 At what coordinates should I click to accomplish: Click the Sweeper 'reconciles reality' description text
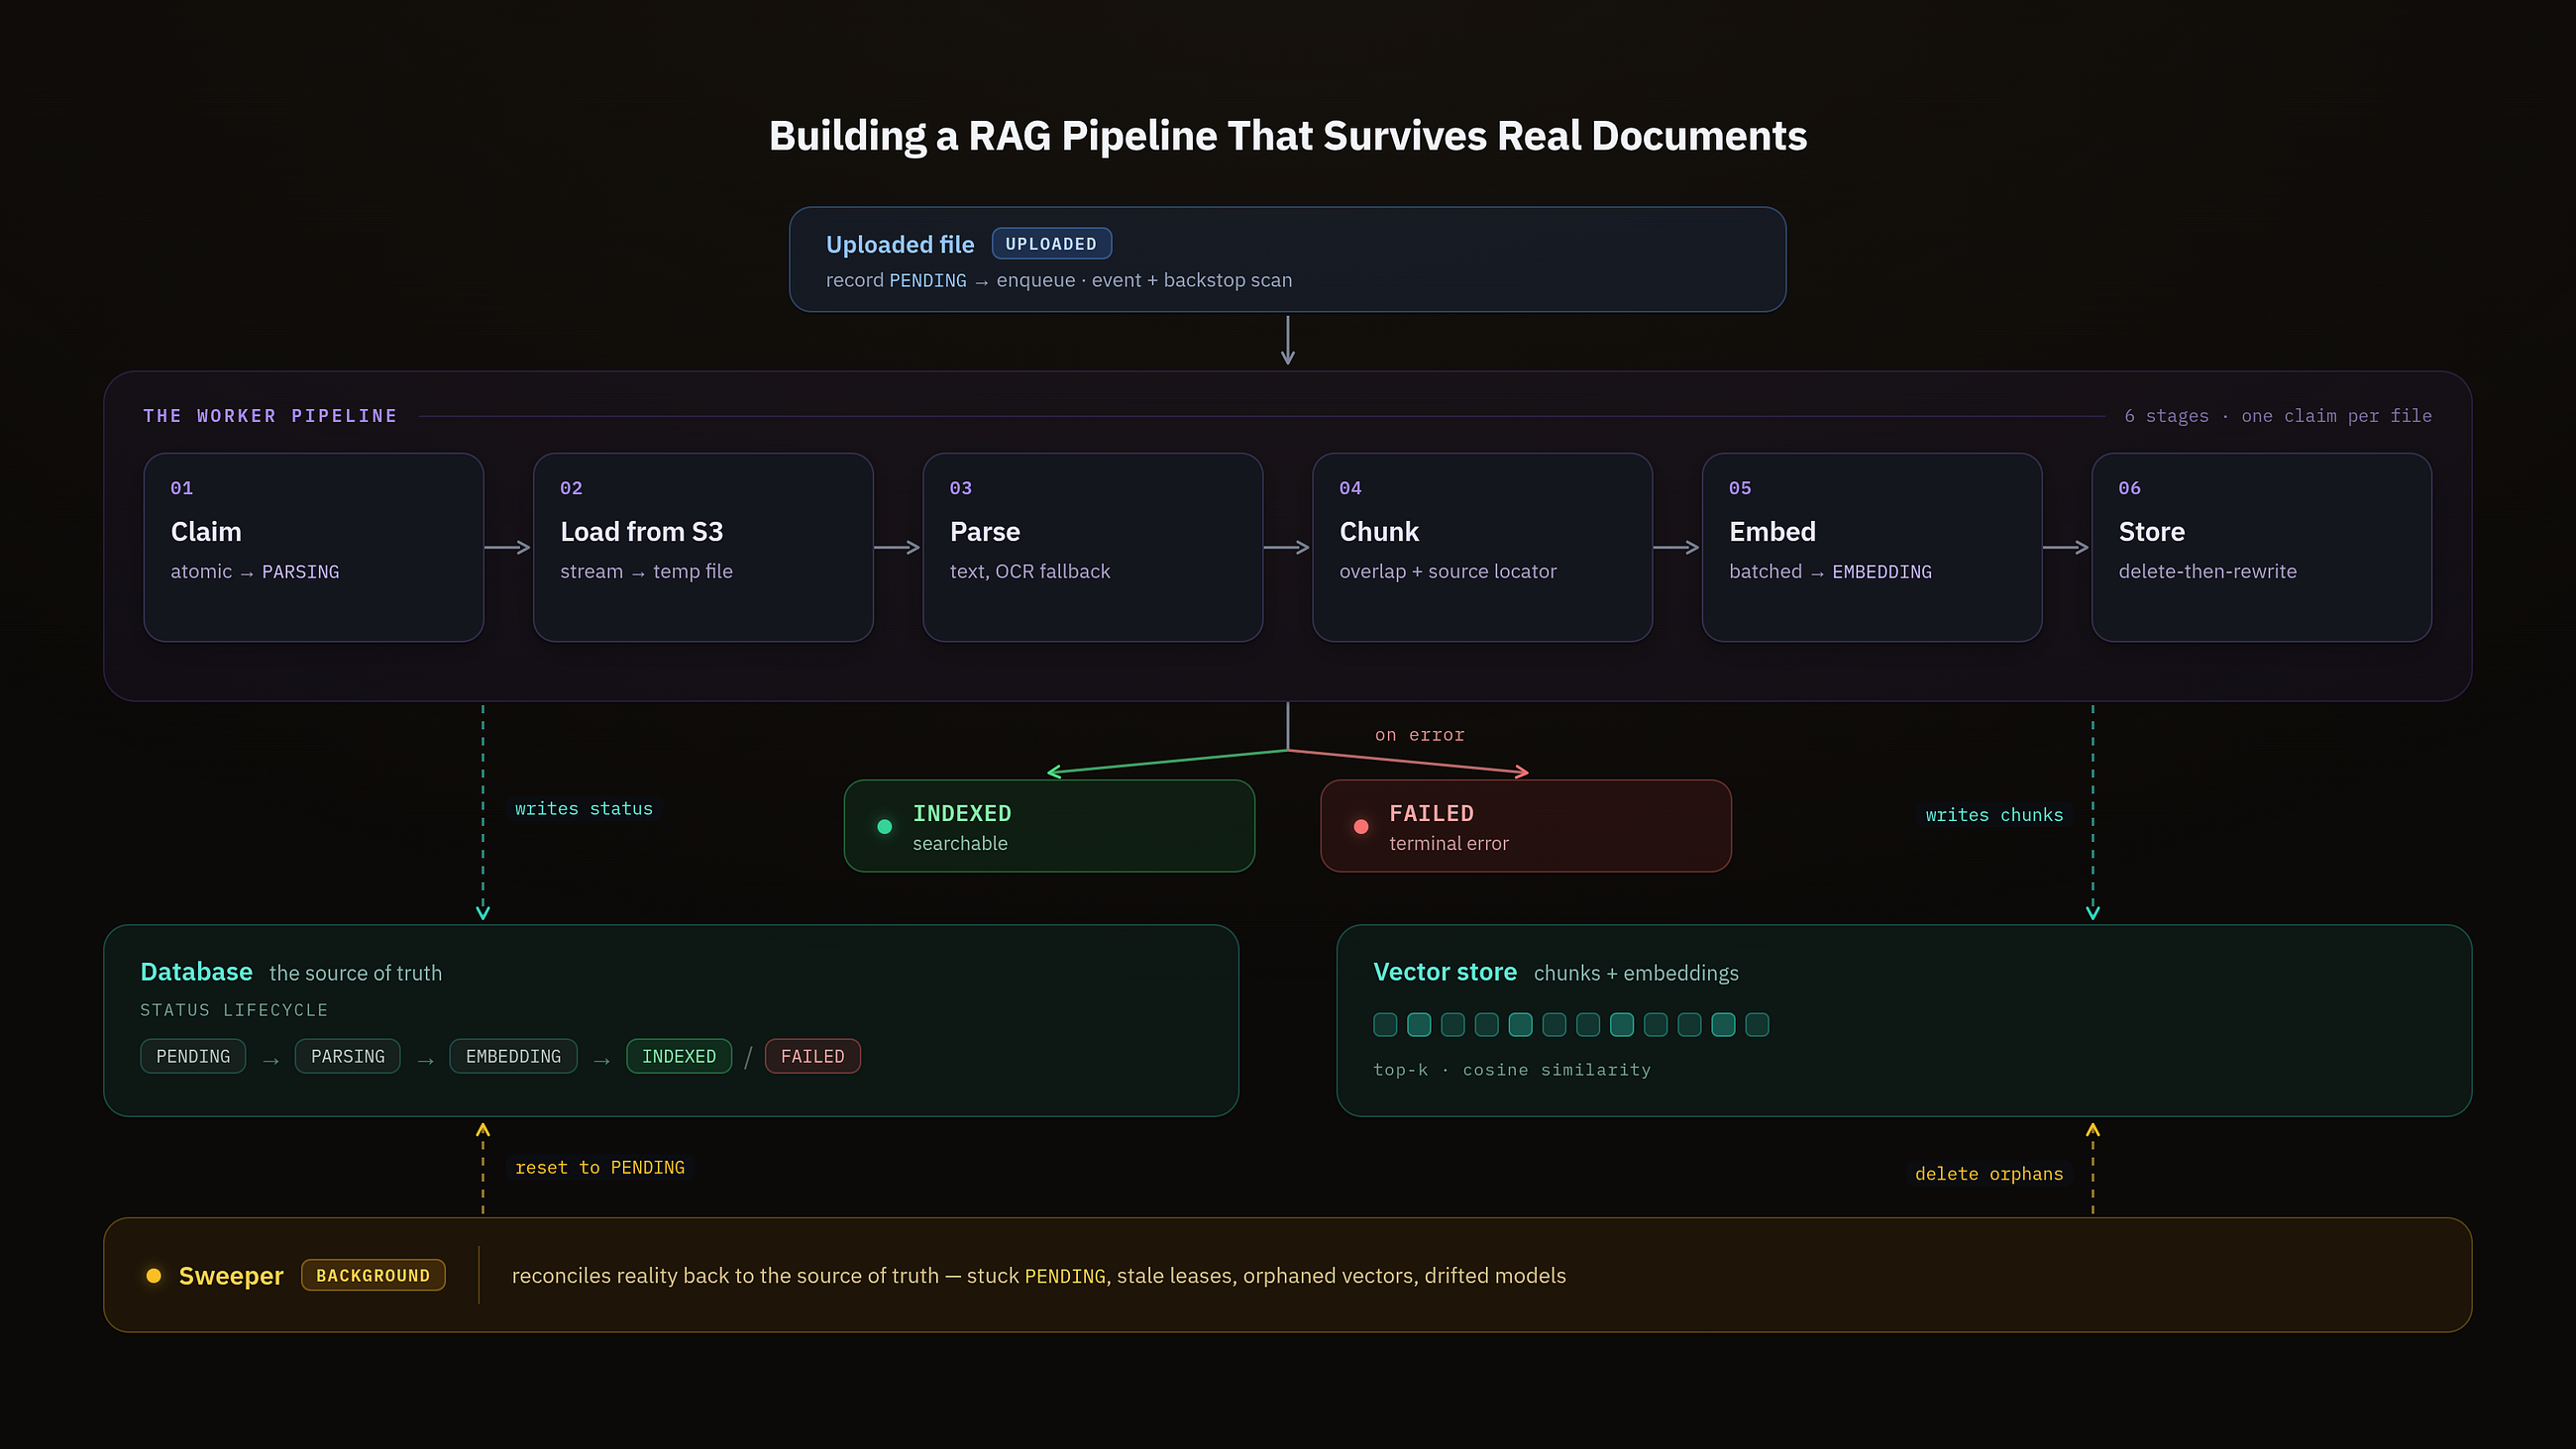[1039, 1276]
